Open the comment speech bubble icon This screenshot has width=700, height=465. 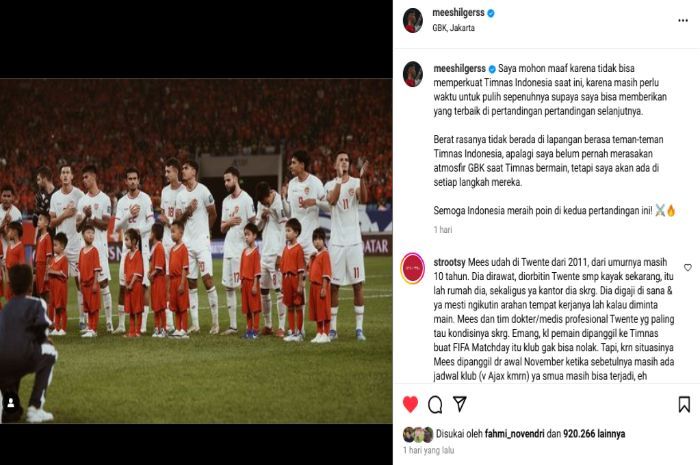click(435, 405)
